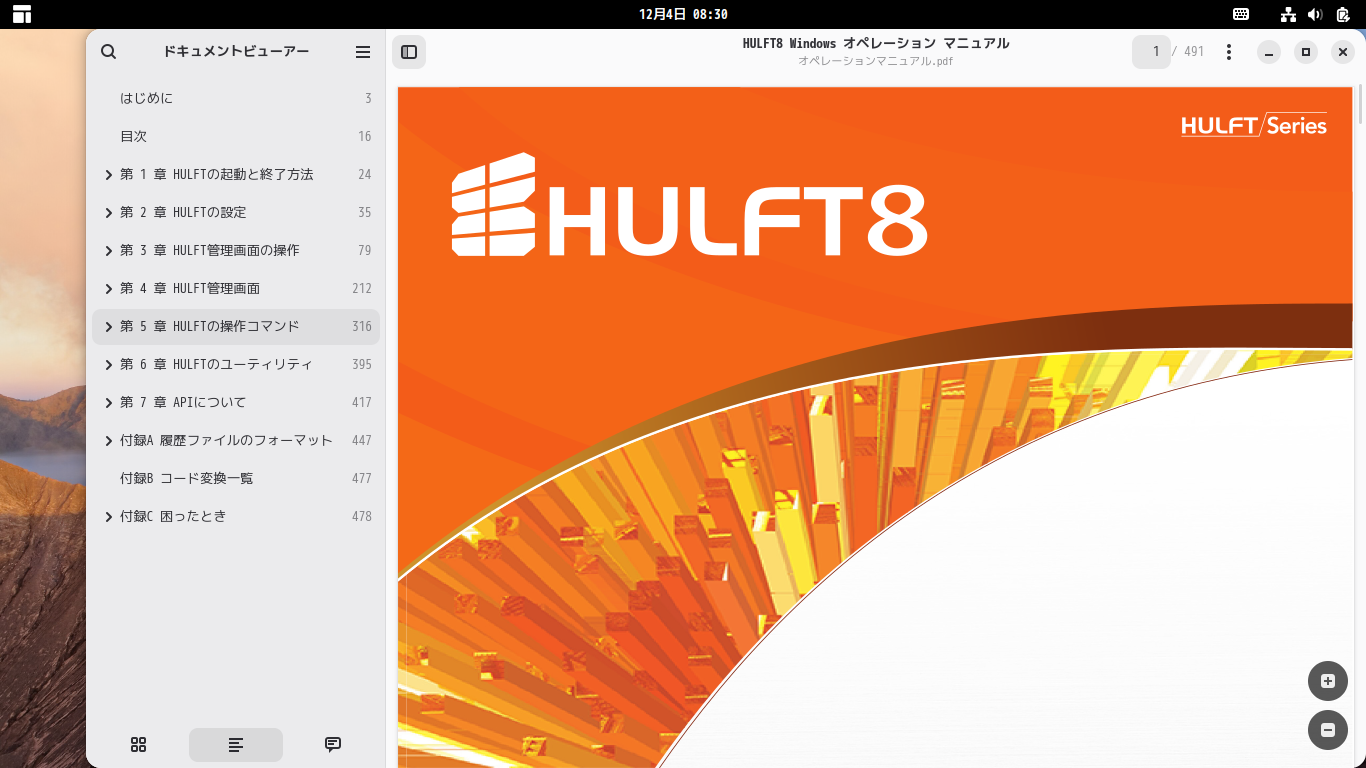
Task: Expand 第 3 章 HULFT管理画面の操作 chevron
Action: click(x=109, y=251)
